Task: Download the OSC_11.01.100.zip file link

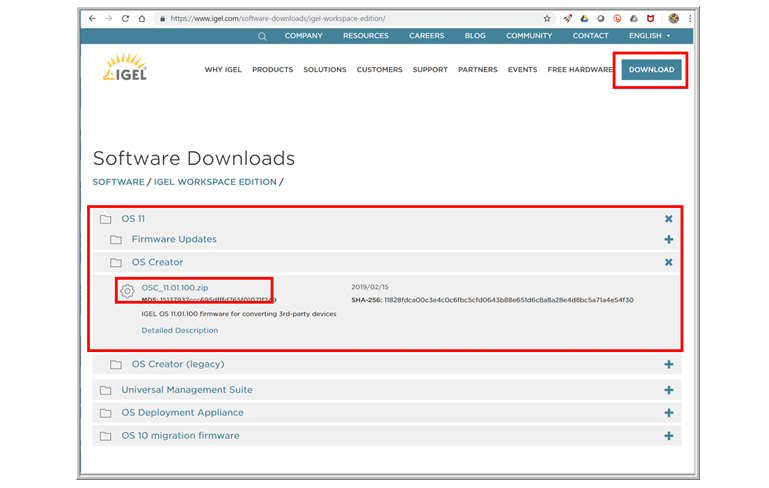Action: pos(175,288)
